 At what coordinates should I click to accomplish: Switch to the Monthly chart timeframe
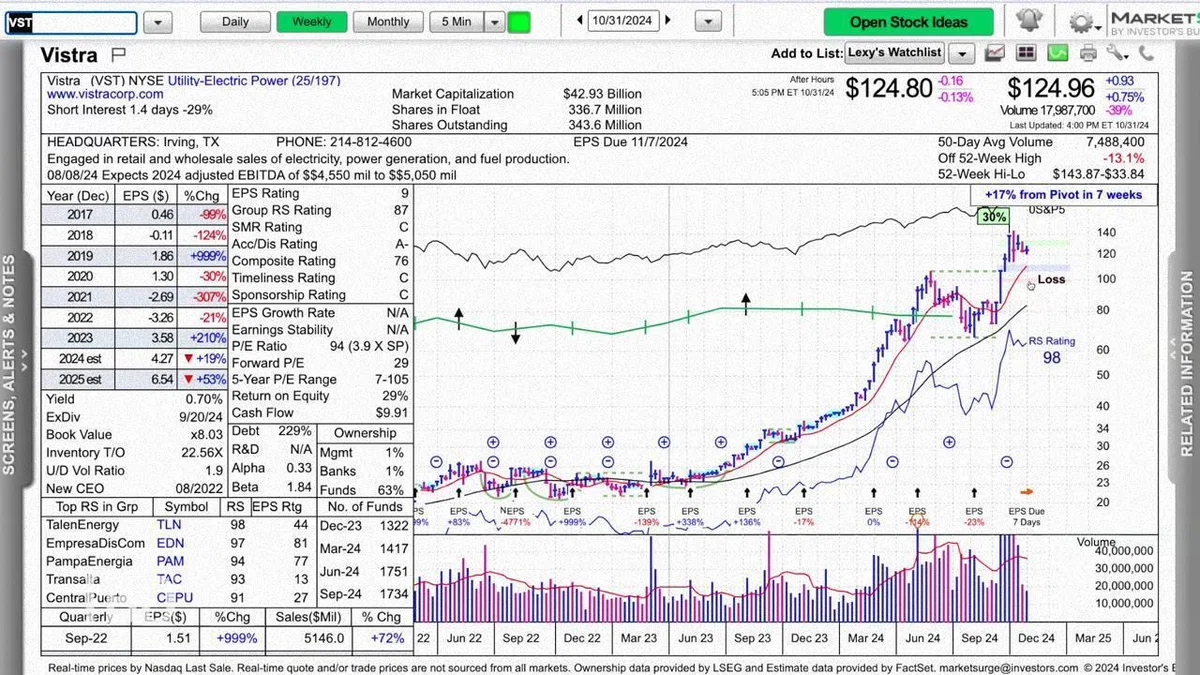pyautogui.click(x=388, y=21)
